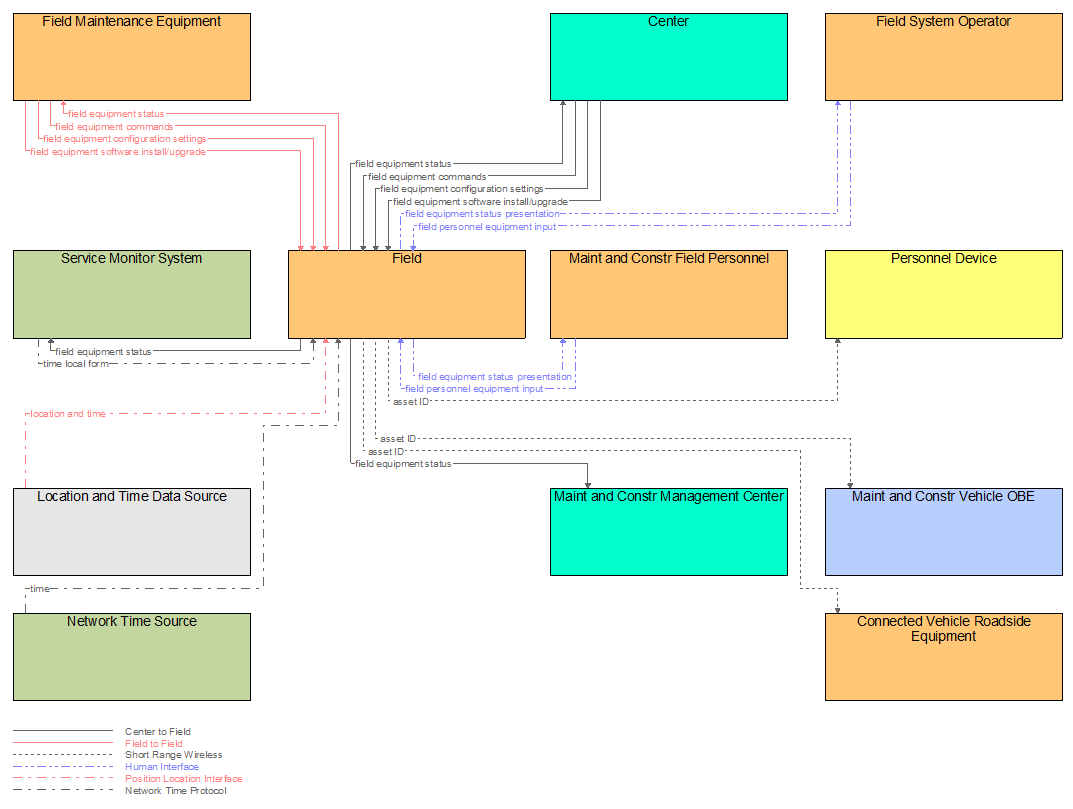Click 'Field to Field' legend entry
Image resolution: width=1073 pixels, height=809 pixels.
[x=154, y=743]
